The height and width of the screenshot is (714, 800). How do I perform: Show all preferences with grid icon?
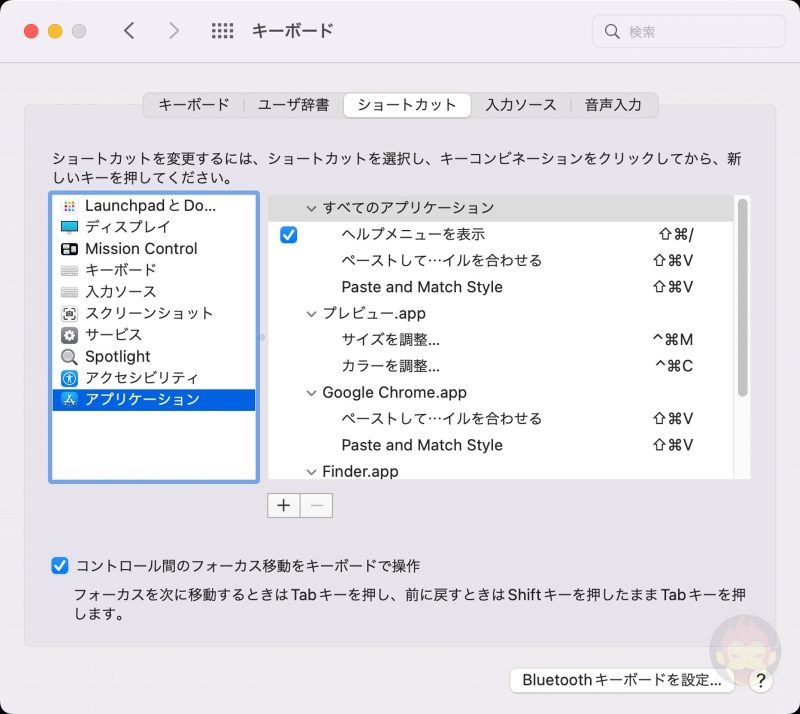point(222,31)
